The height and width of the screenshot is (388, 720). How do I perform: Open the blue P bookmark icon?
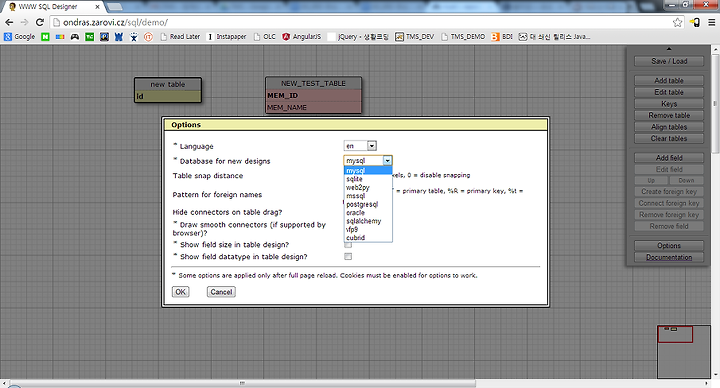[x=104, y=37]
